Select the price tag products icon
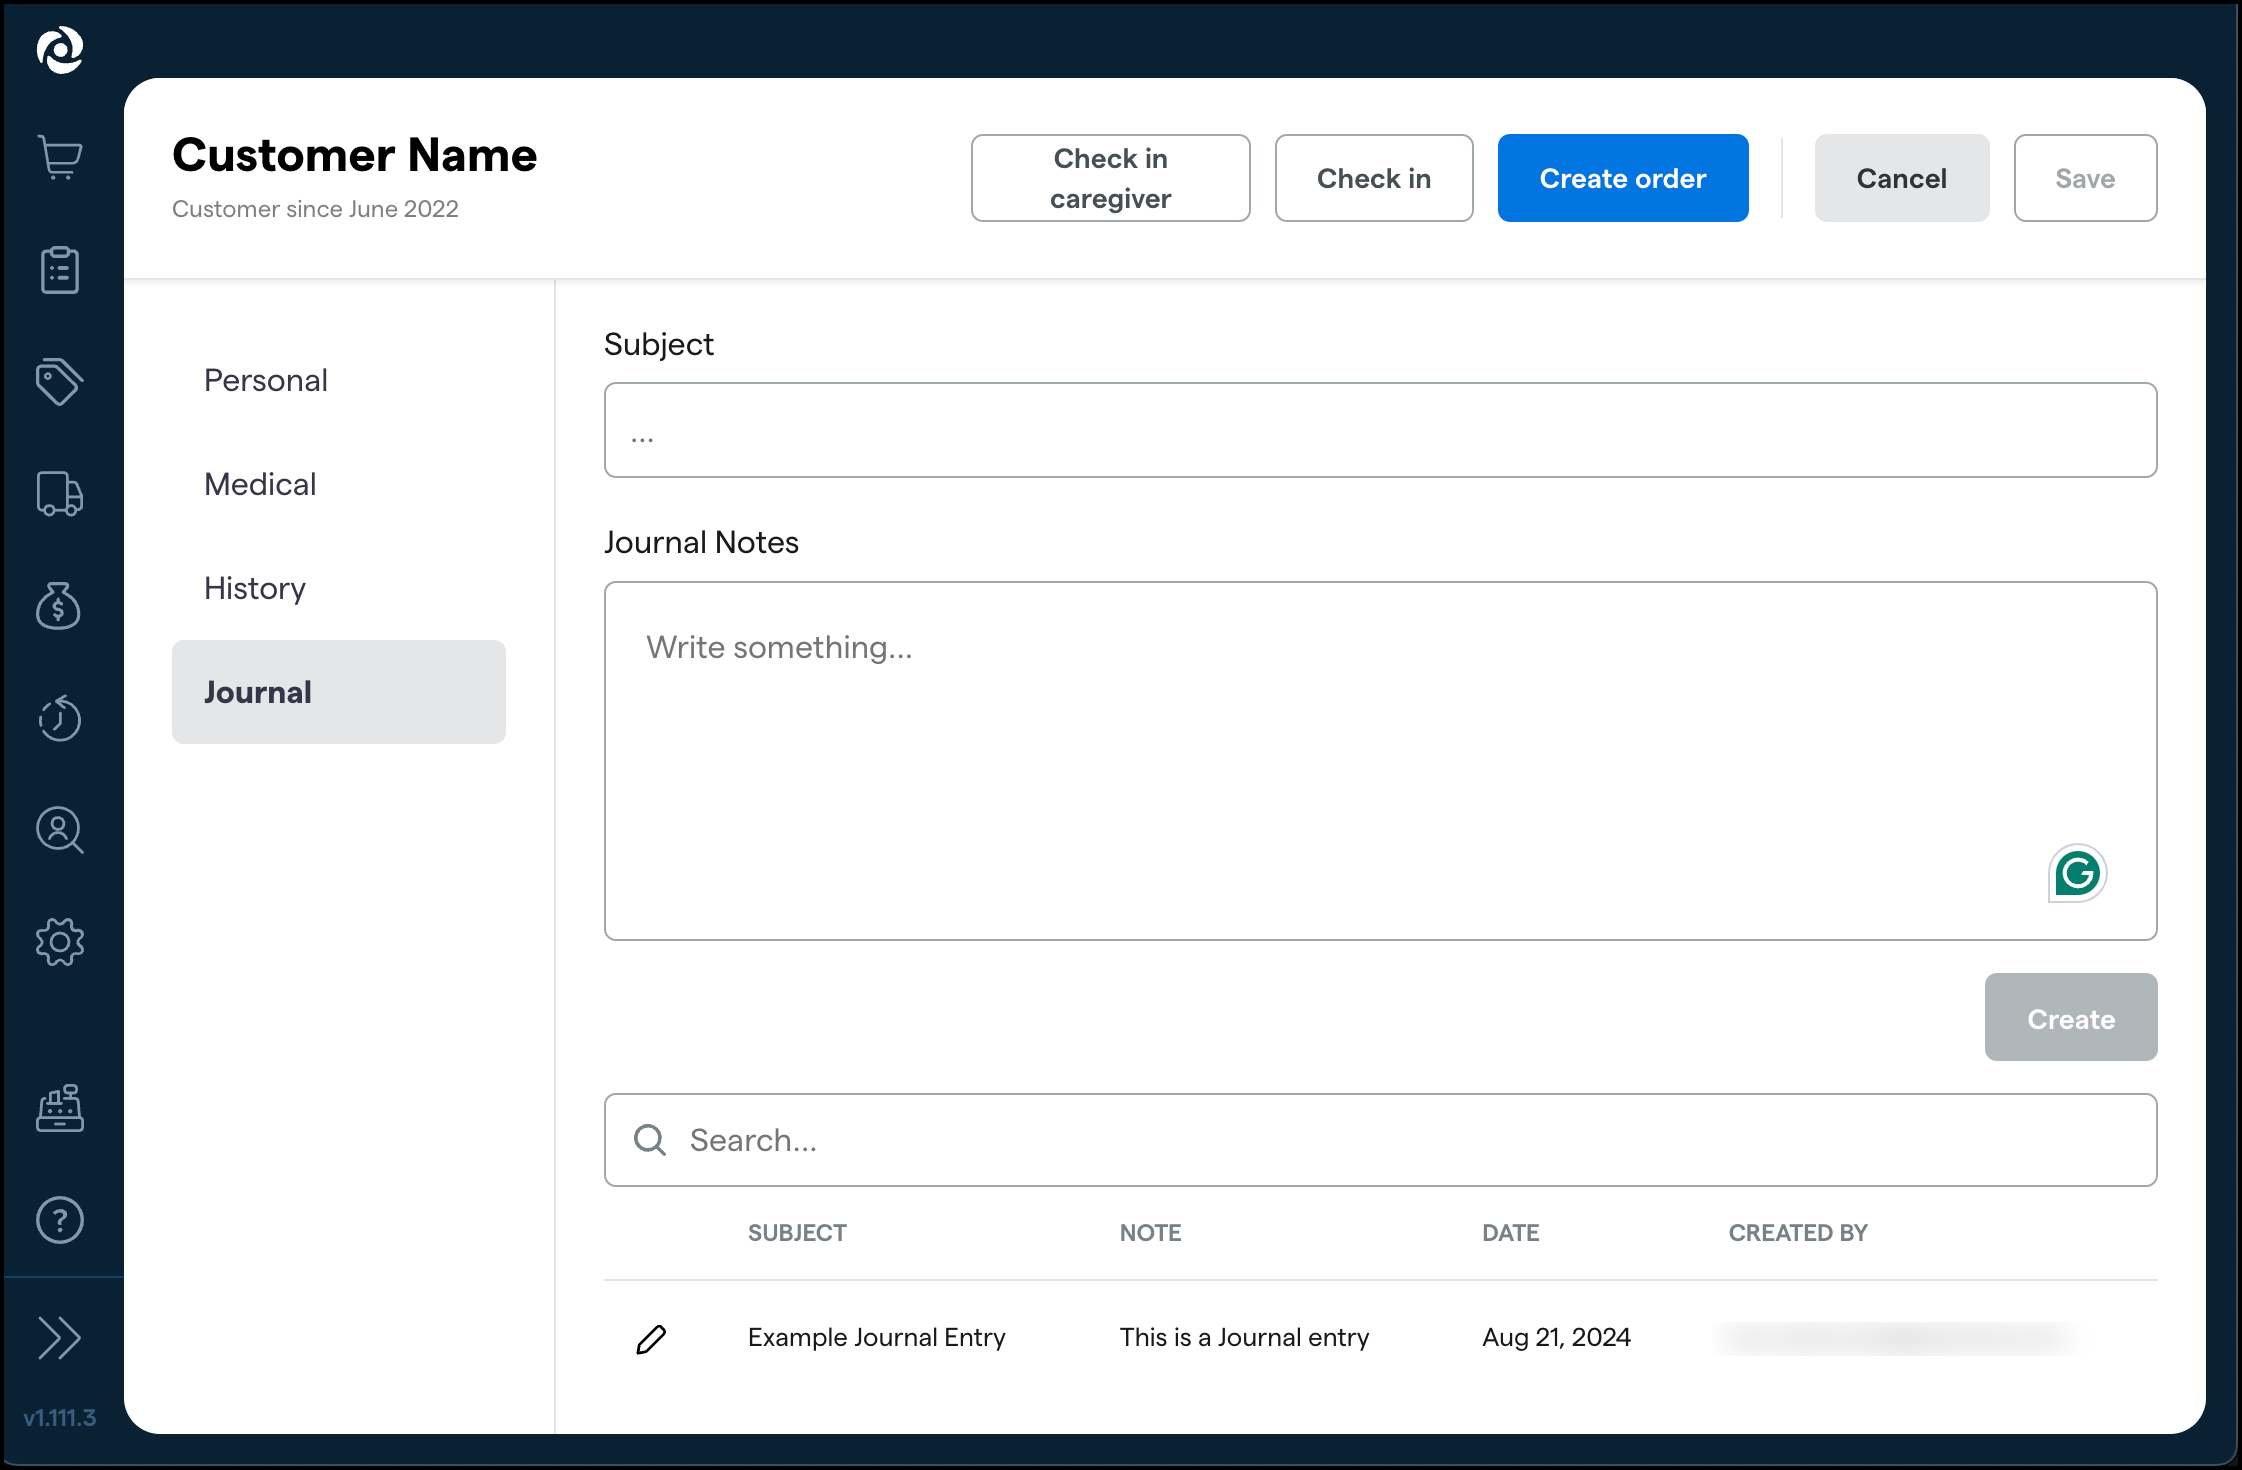This screenshot has width=2242, height=1470. tap(58, 381)
